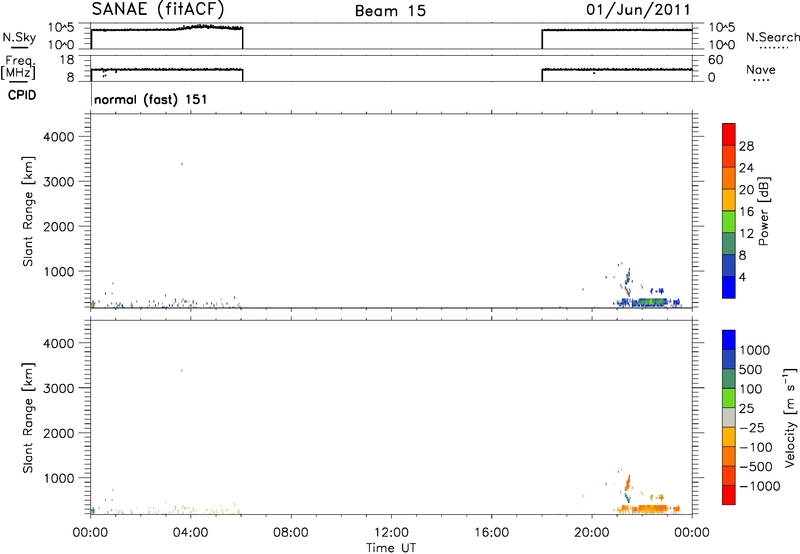This screenshot has height=554, width=800.
Task: Click the N.Search legend label
Action: point(772,37)
